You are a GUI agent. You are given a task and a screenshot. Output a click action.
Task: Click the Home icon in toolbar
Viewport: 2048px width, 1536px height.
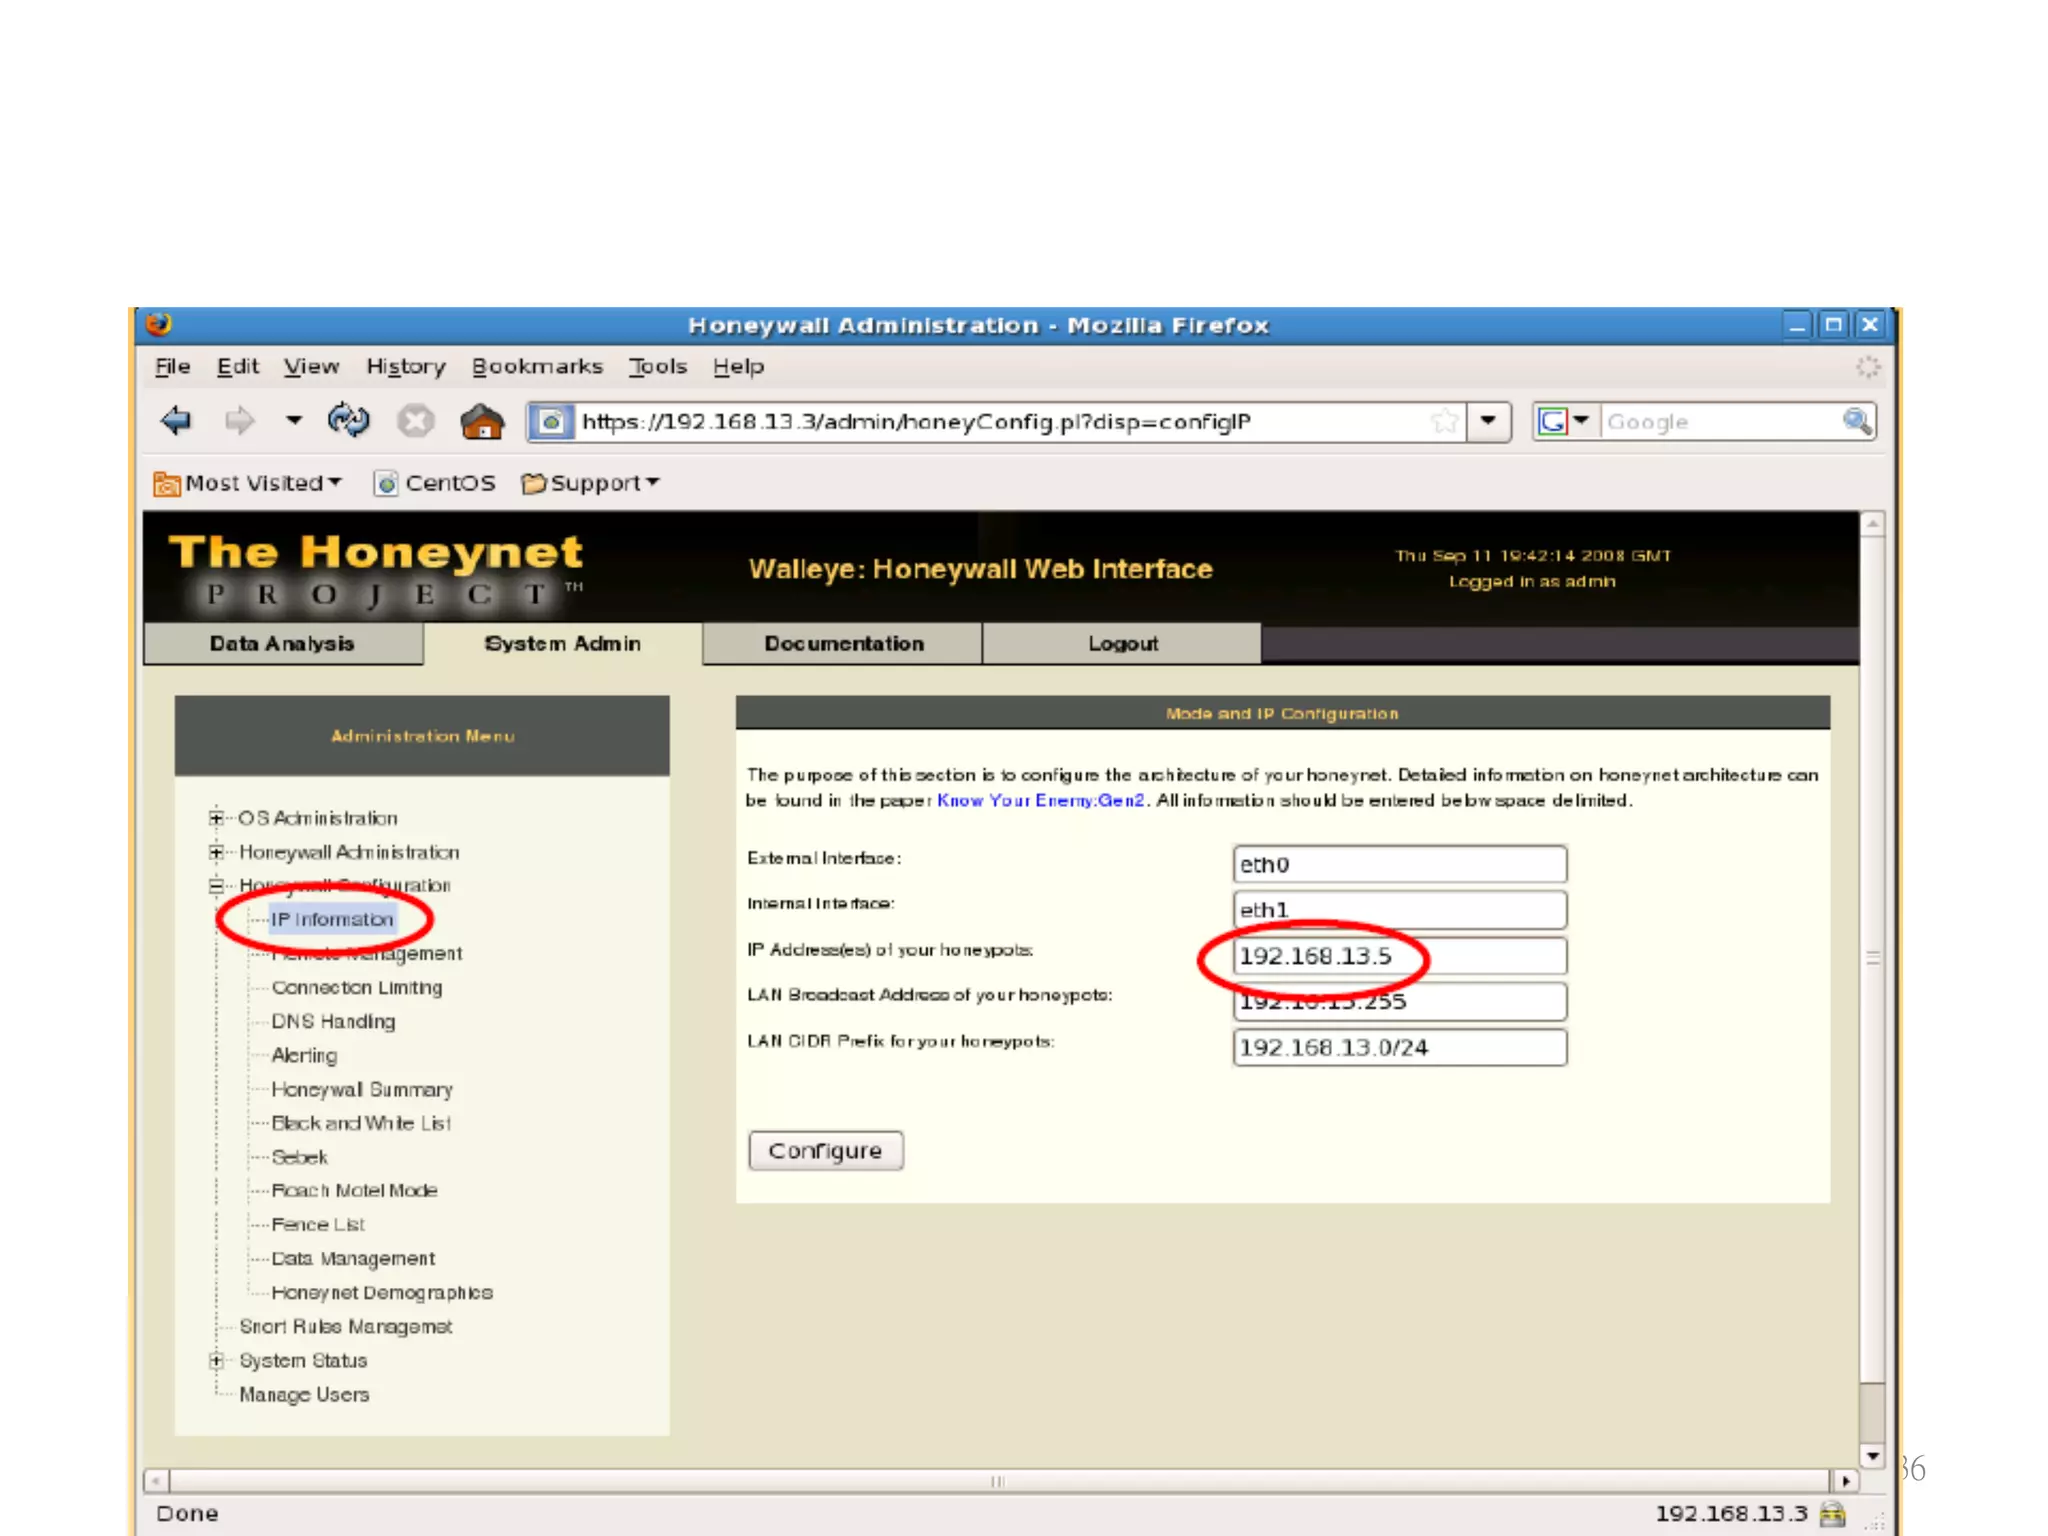click(482, 421)
